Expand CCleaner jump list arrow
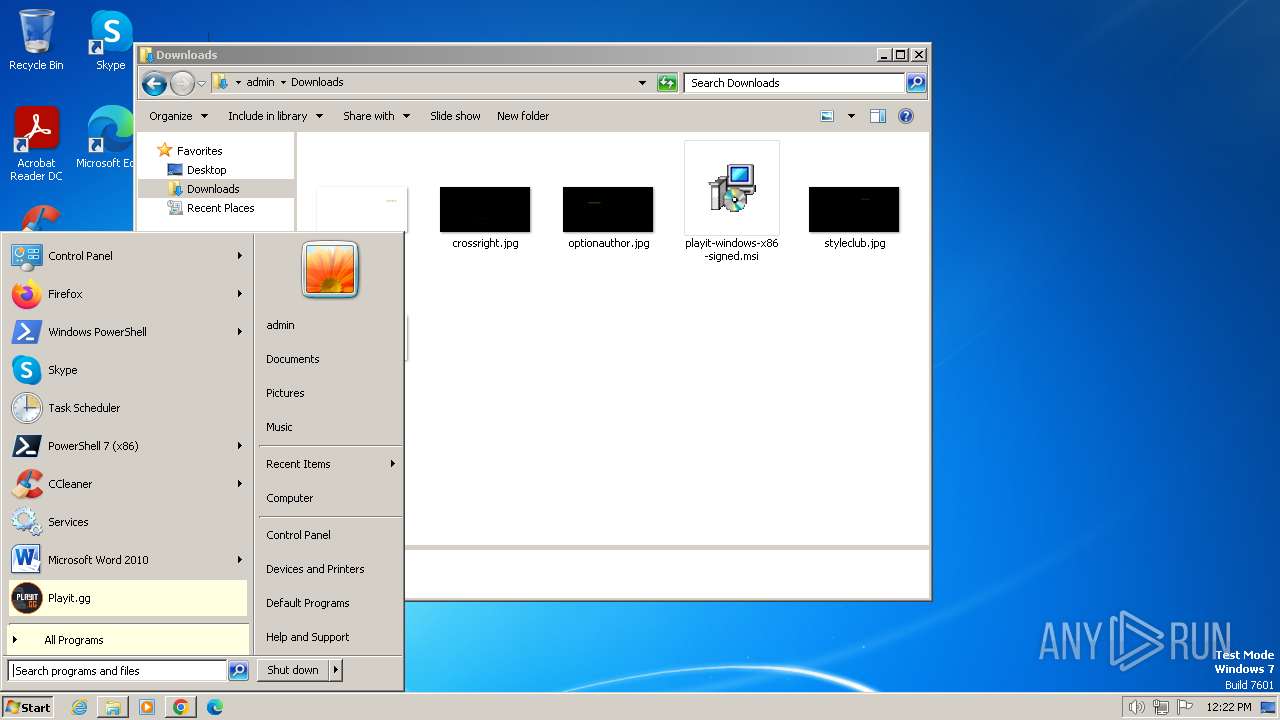This screenshot has width=1280, height=720. pyautogui.click(x=240, y=484)
